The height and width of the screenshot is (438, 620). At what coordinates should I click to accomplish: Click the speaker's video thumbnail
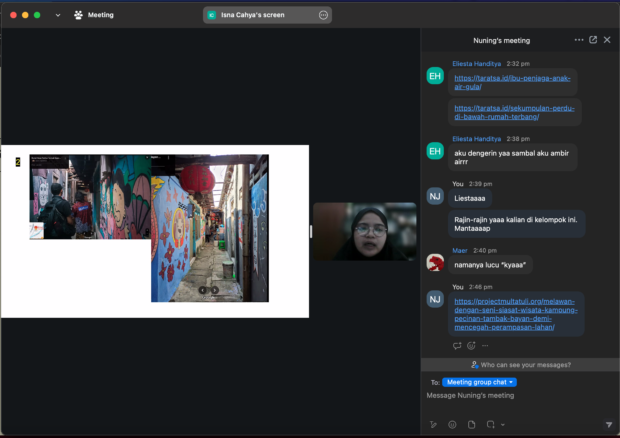point(364,231)
